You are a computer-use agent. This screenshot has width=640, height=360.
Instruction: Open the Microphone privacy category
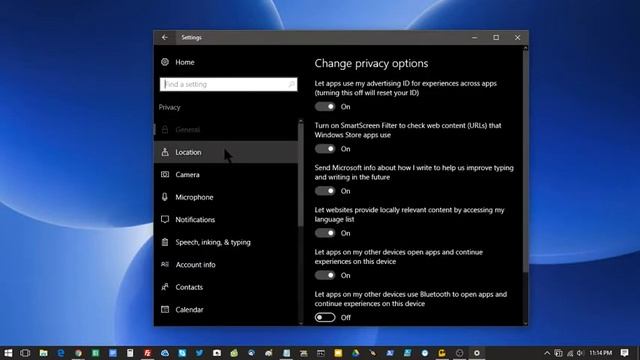(226, 197)
